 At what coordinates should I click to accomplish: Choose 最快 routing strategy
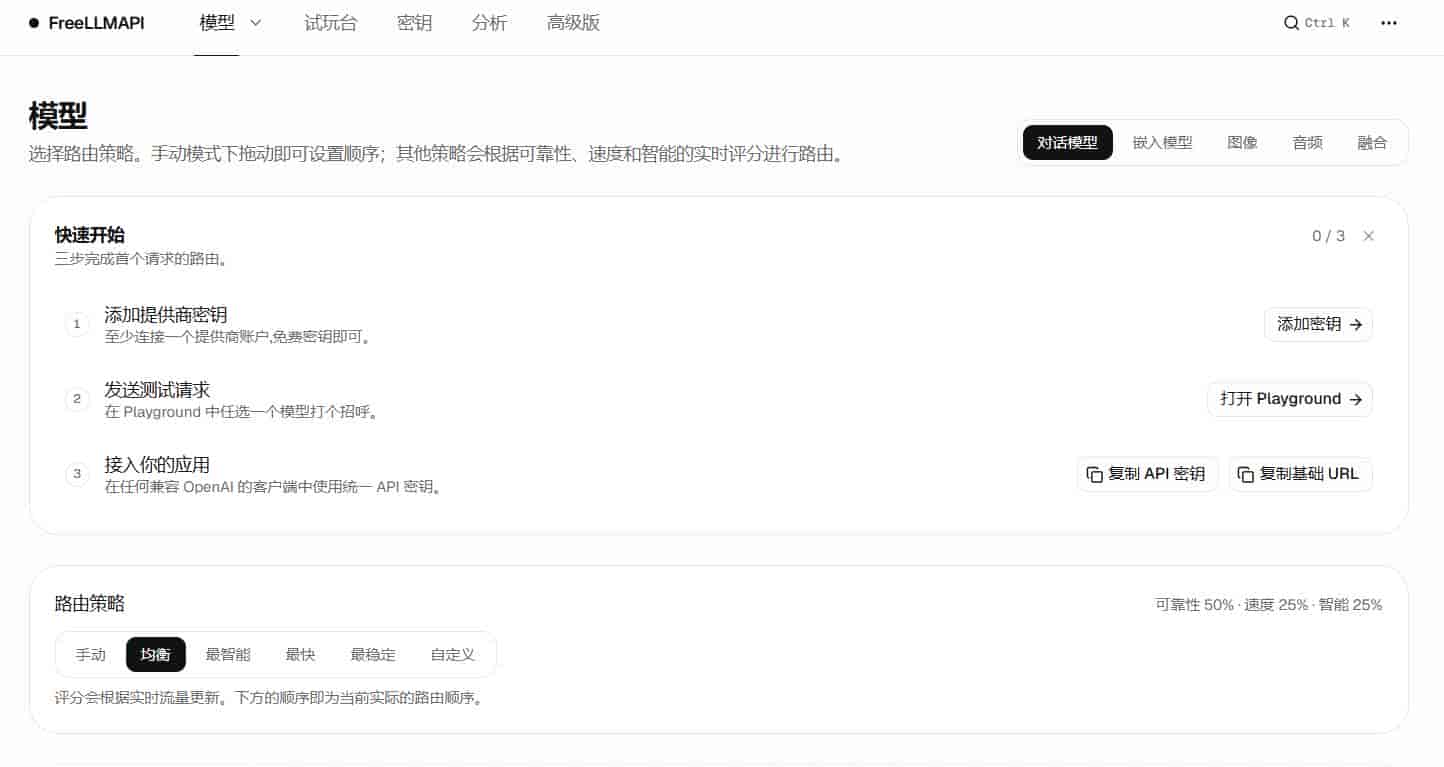point(301,655)
